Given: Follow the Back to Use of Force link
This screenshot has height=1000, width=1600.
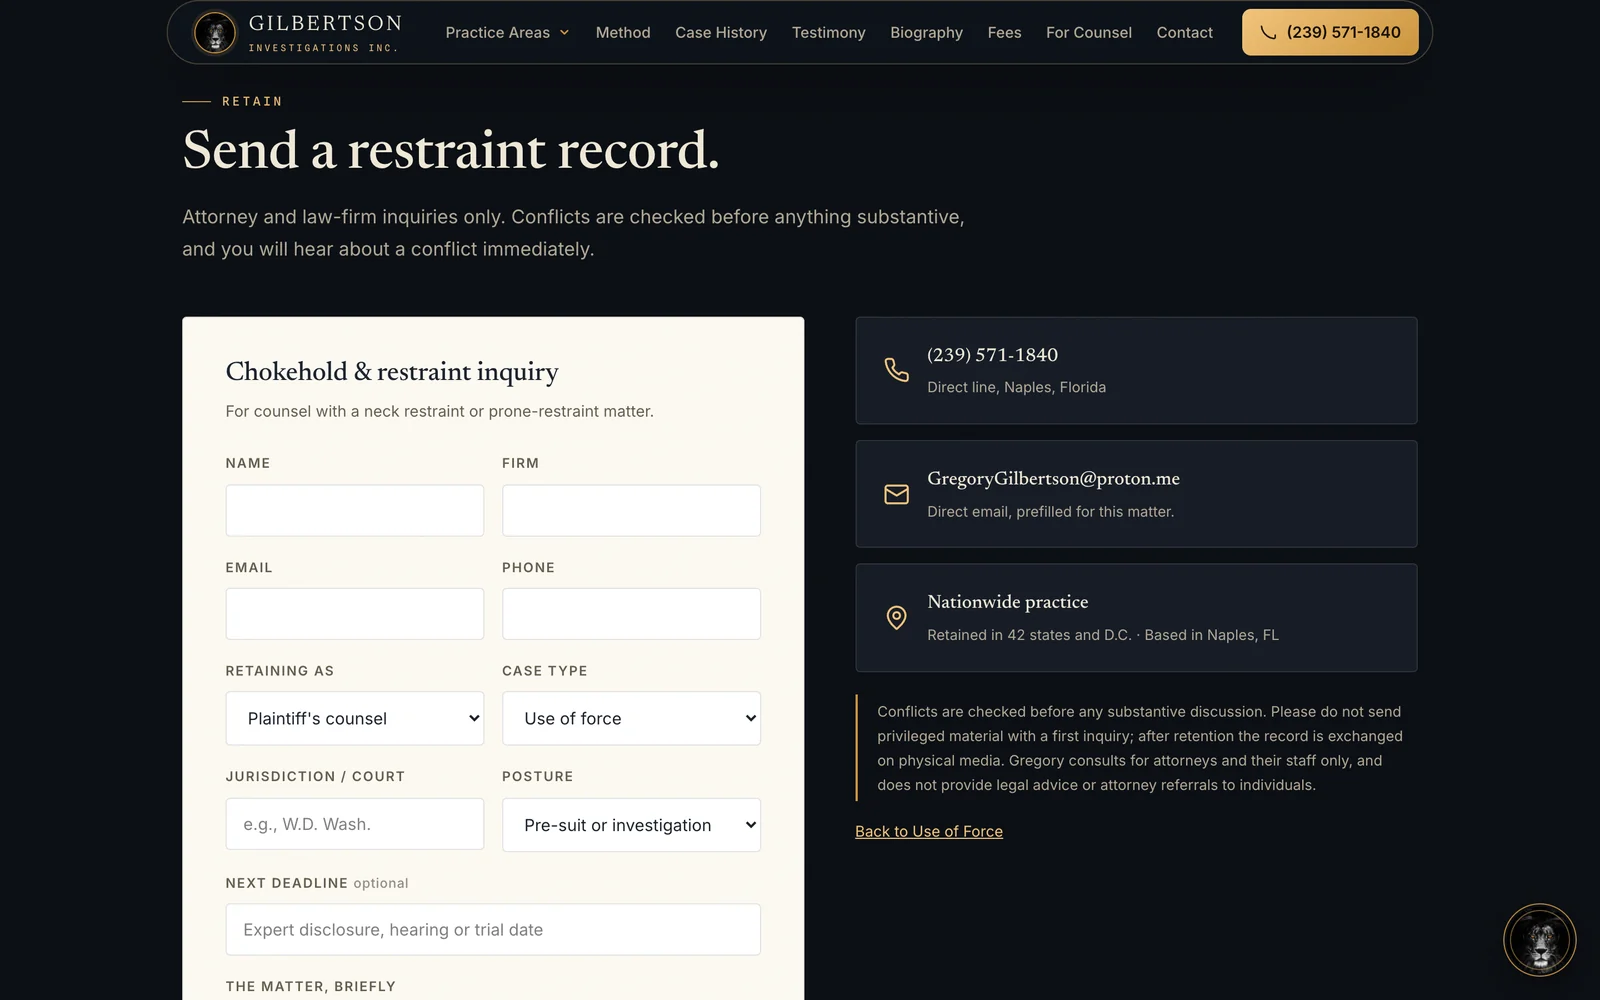Looking at the screenshot, I should tap(929, 831).
